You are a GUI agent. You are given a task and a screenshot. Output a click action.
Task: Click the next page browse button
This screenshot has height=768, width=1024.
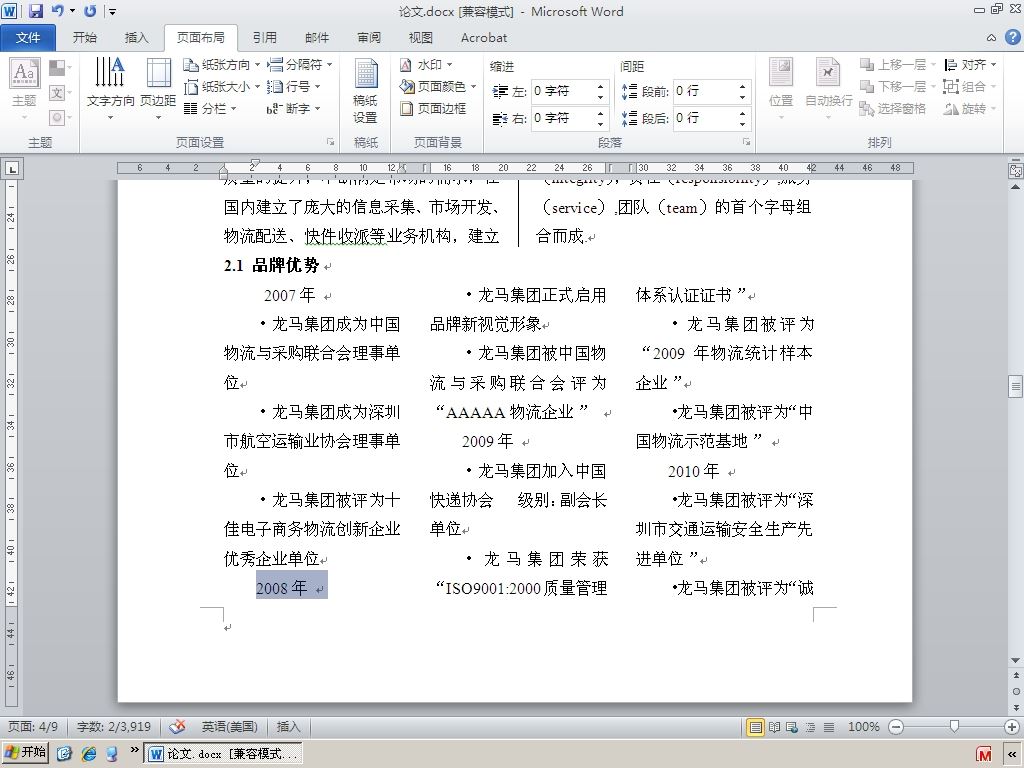click(1016, 708)
